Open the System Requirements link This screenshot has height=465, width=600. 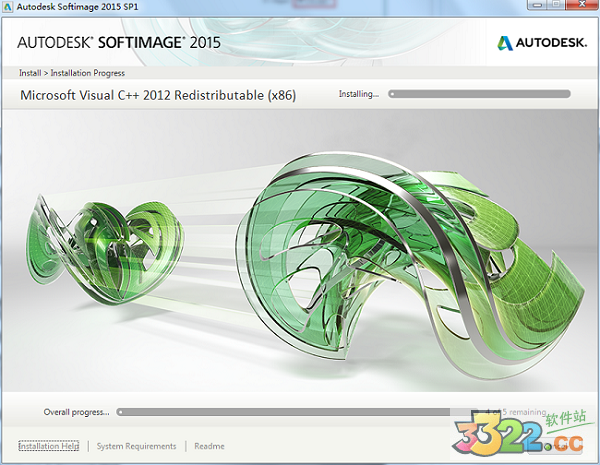tap(136, 446)
